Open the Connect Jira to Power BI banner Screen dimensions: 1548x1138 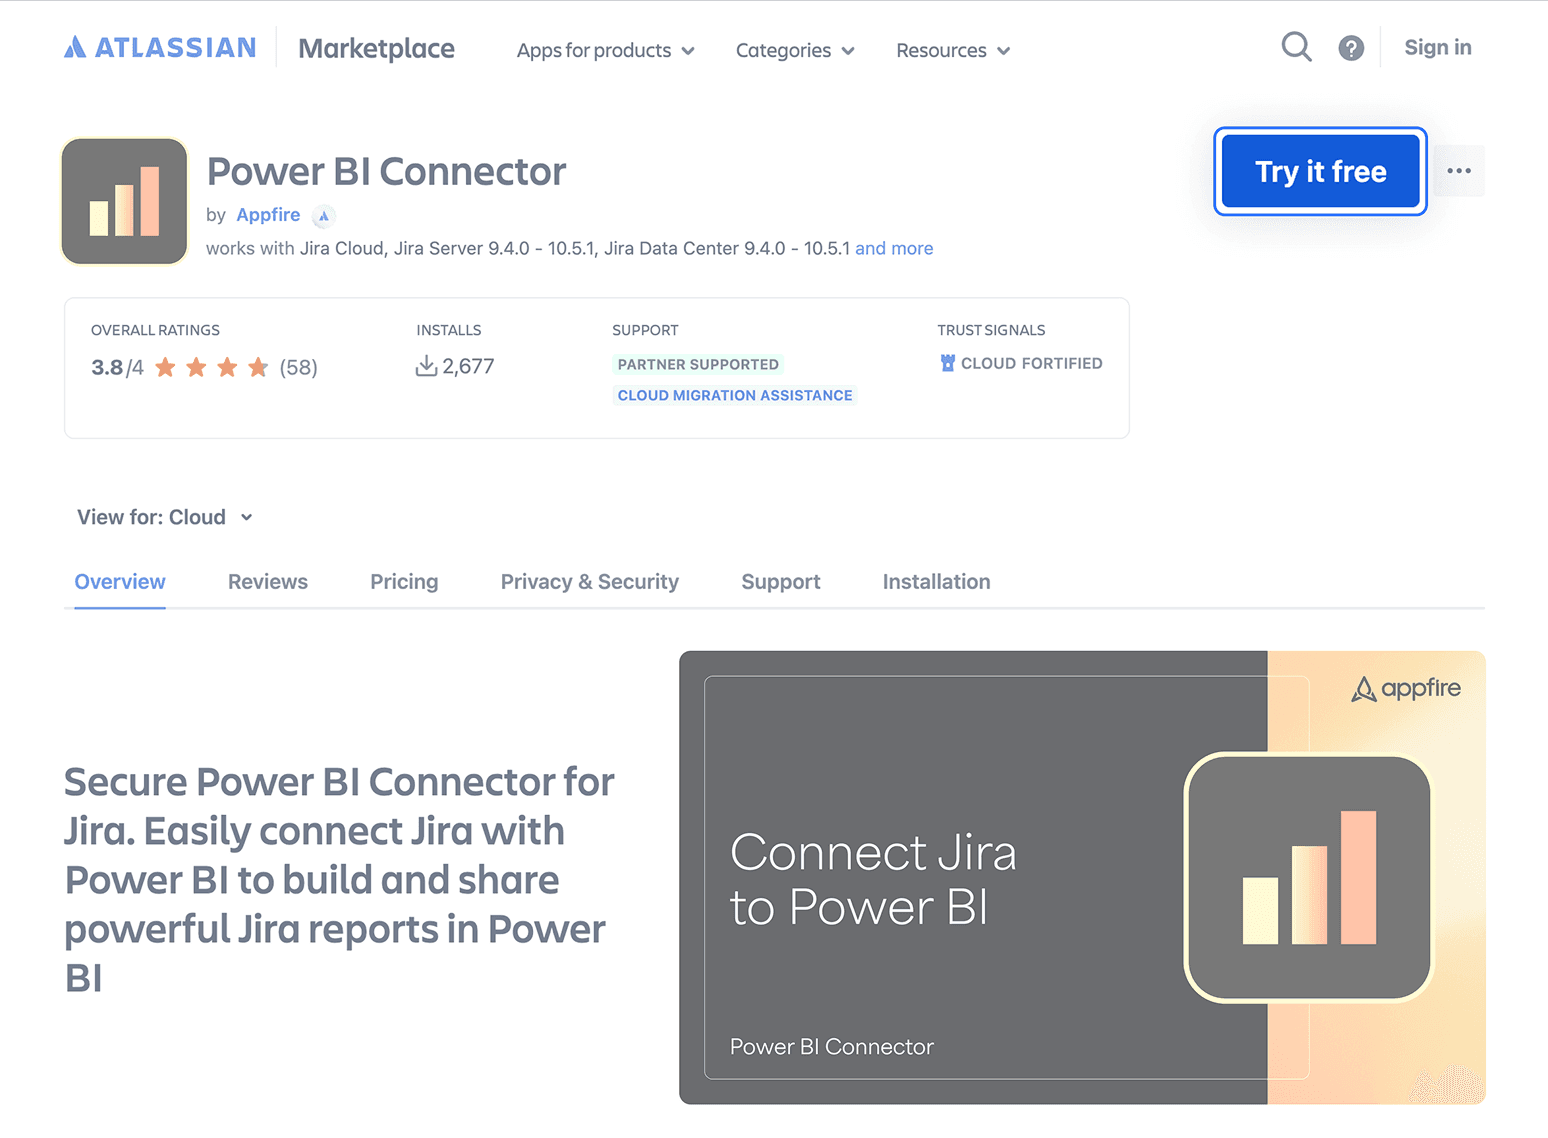click(x=1082, y=877)
